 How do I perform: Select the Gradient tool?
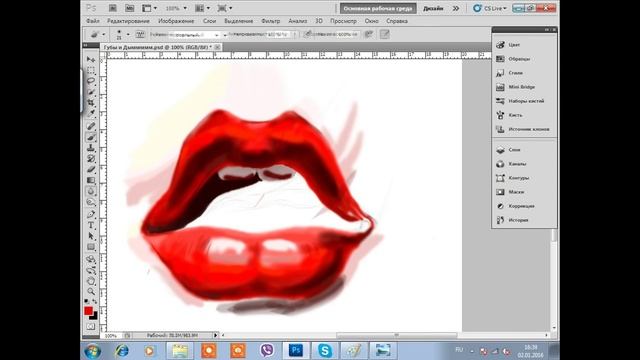[x=91, y=180]
